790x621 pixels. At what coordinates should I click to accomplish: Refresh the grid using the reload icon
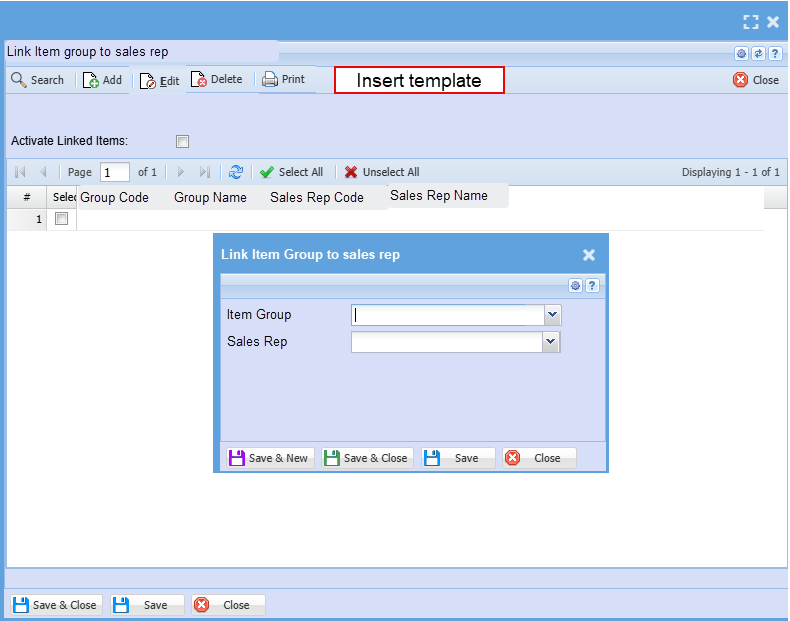[236, 172]
